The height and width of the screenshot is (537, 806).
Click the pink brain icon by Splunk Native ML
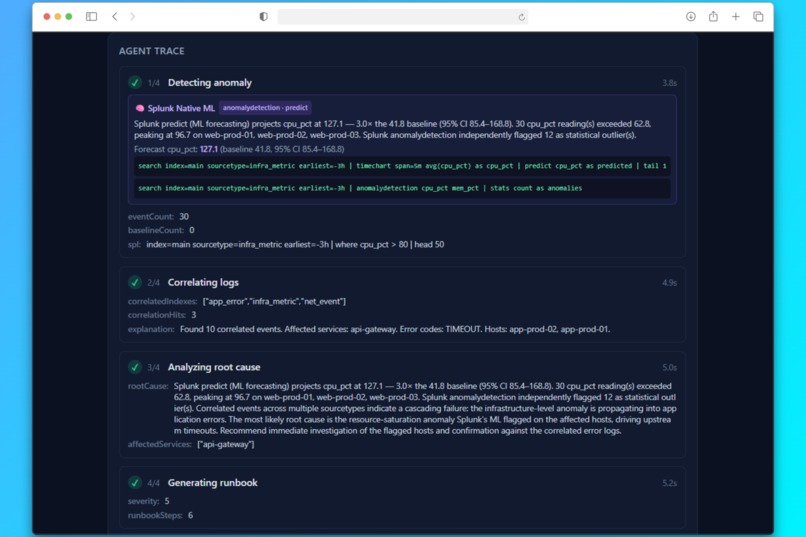139,108
